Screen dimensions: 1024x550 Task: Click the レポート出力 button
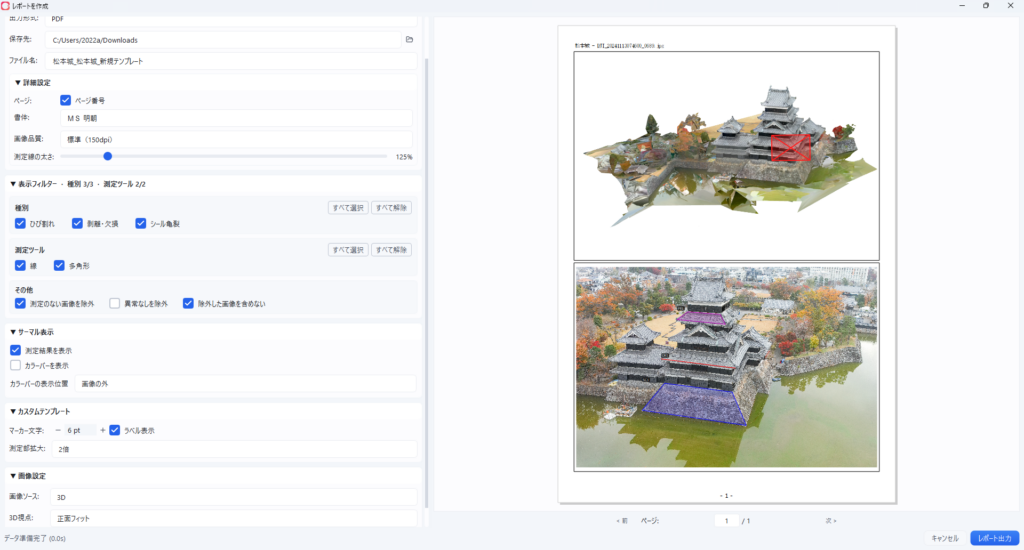[x=995, y=538]
